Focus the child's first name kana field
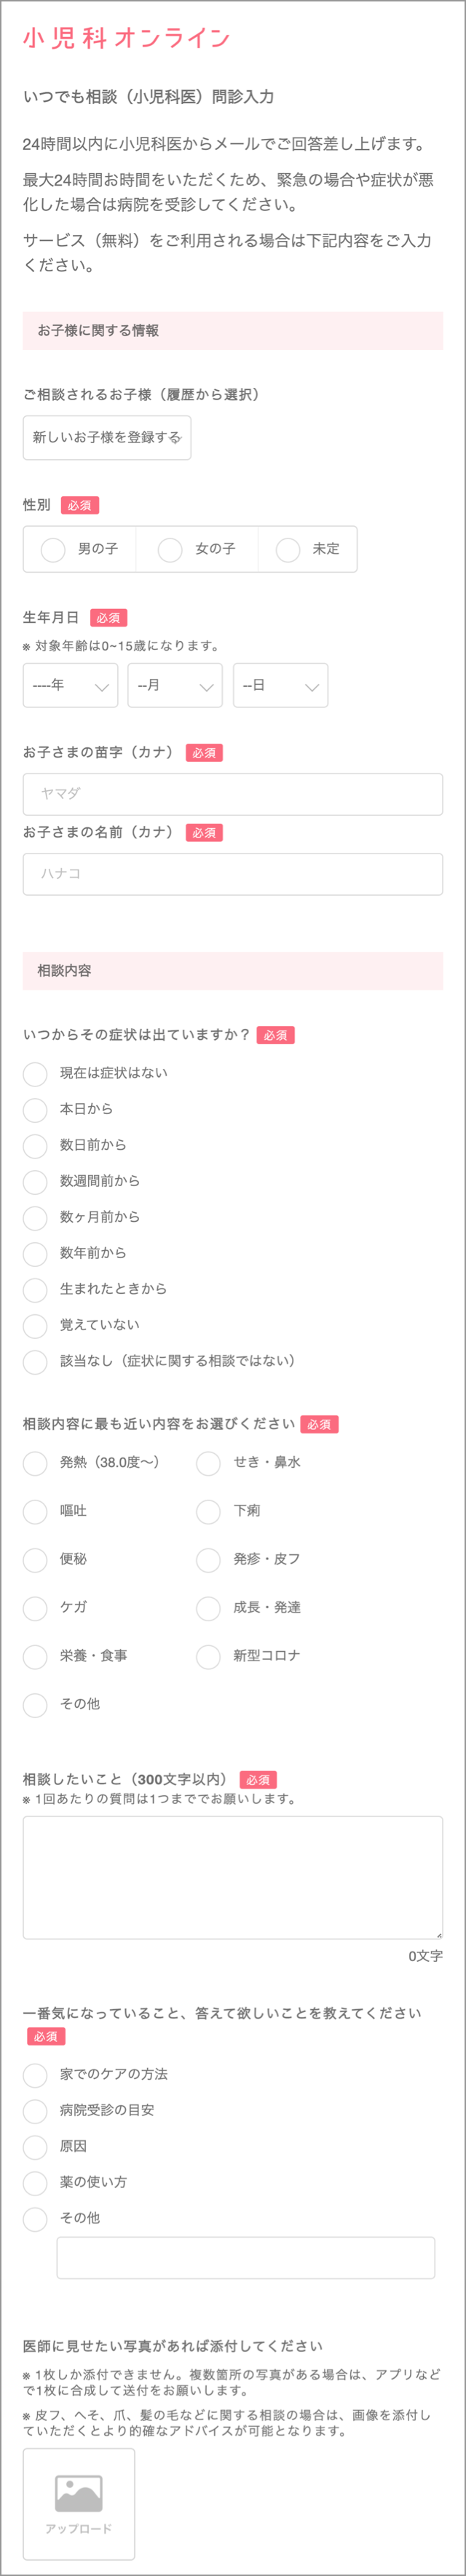Image resolution: width=466 pixels, height=2576 pixels. pos(233,874)
